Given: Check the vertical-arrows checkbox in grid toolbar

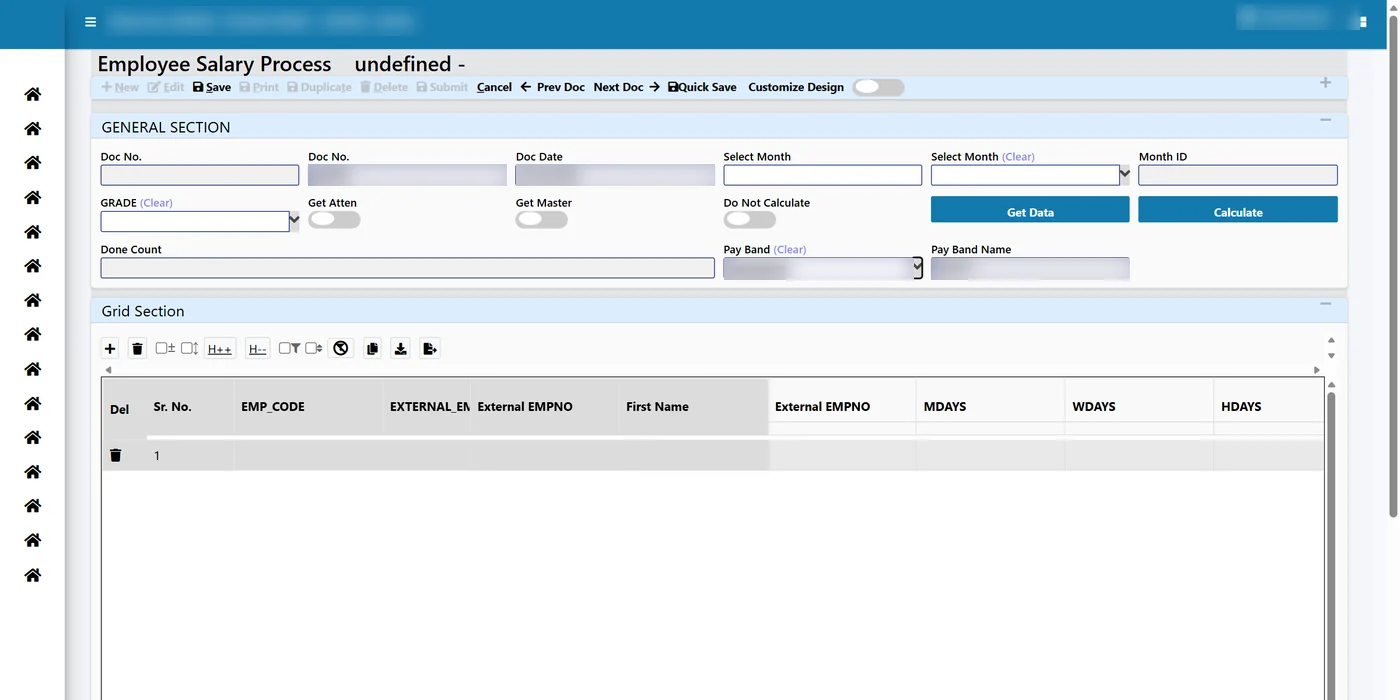Looking at the screenshot, I should click(x=189, y=348).
